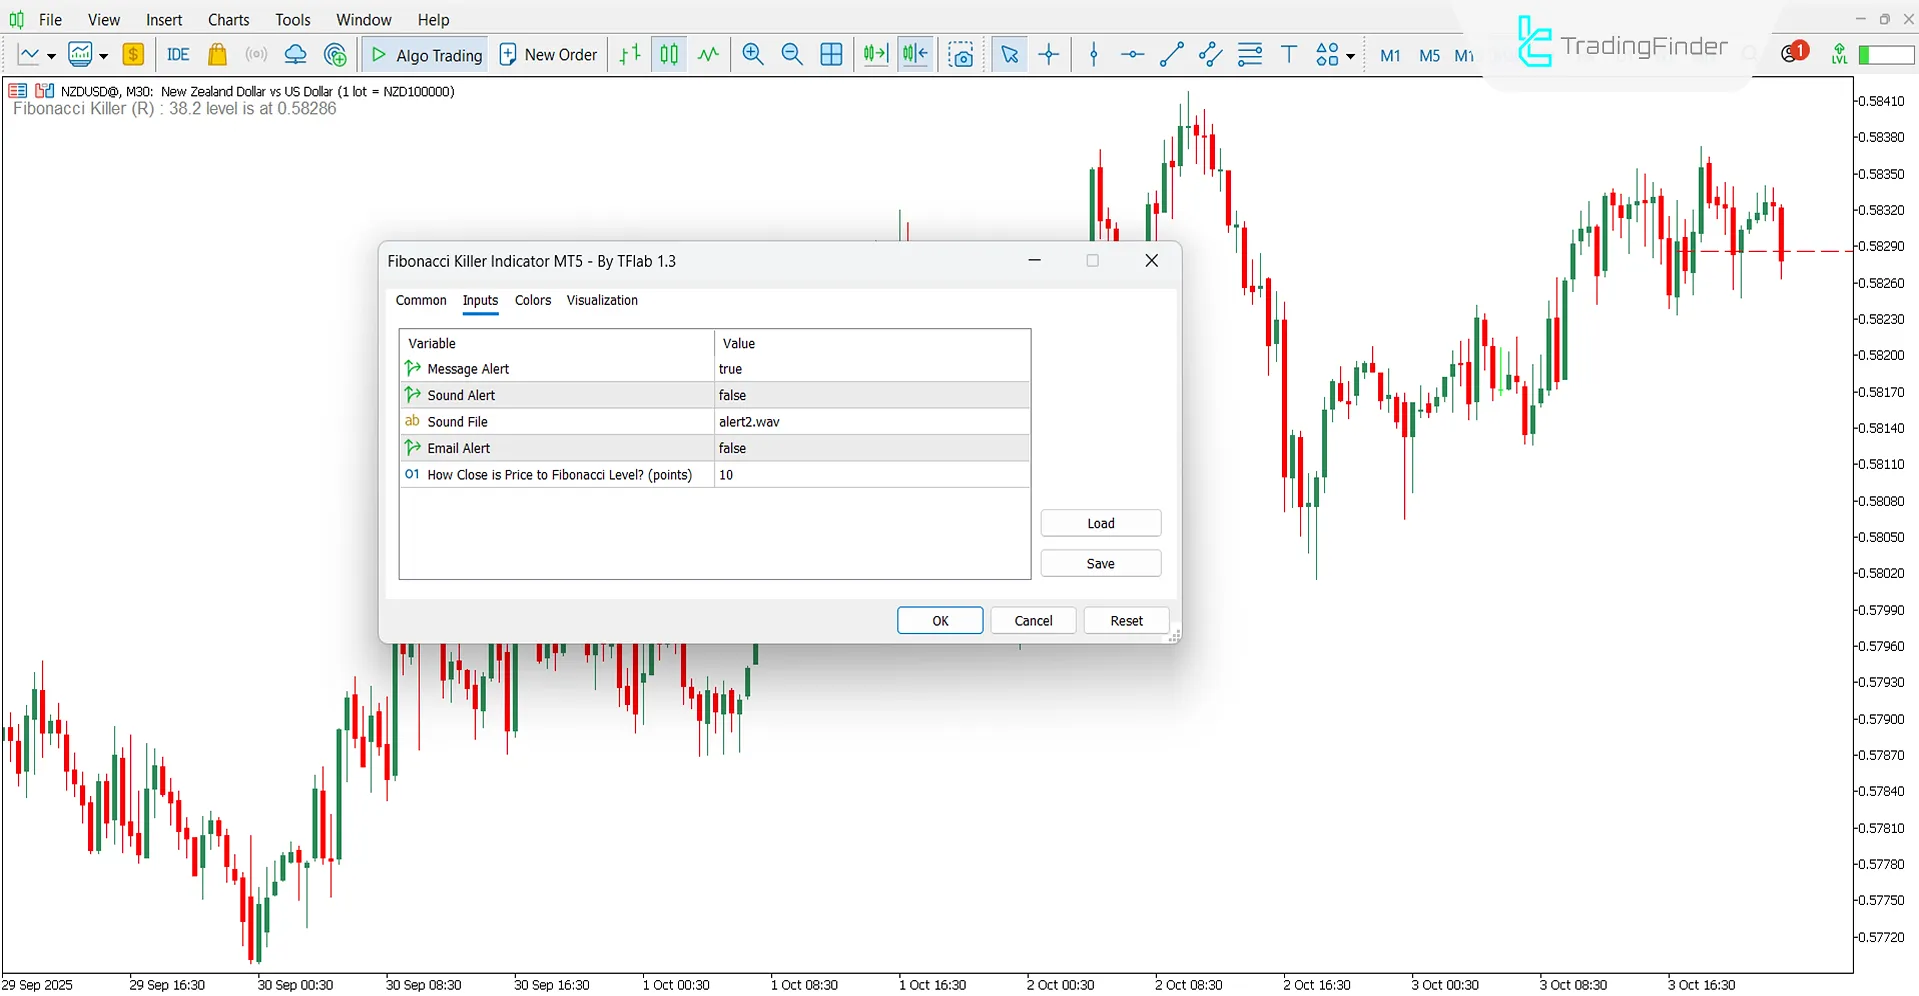Click the Reset button in the dialog

click(1126, 620)
